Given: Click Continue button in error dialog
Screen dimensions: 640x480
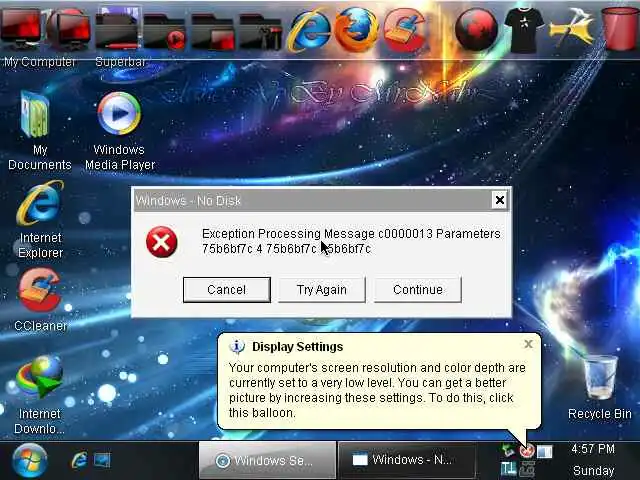Looking at the screenshot, I should pyautogui.click(x=418, y=290).
